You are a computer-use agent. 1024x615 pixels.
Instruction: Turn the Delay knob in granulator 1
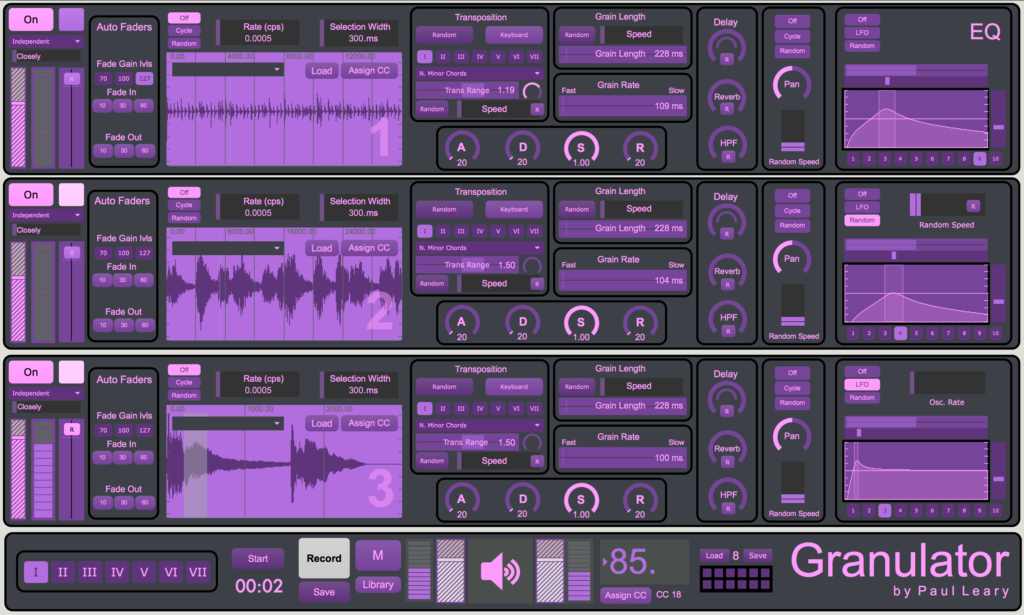(726, 48)
